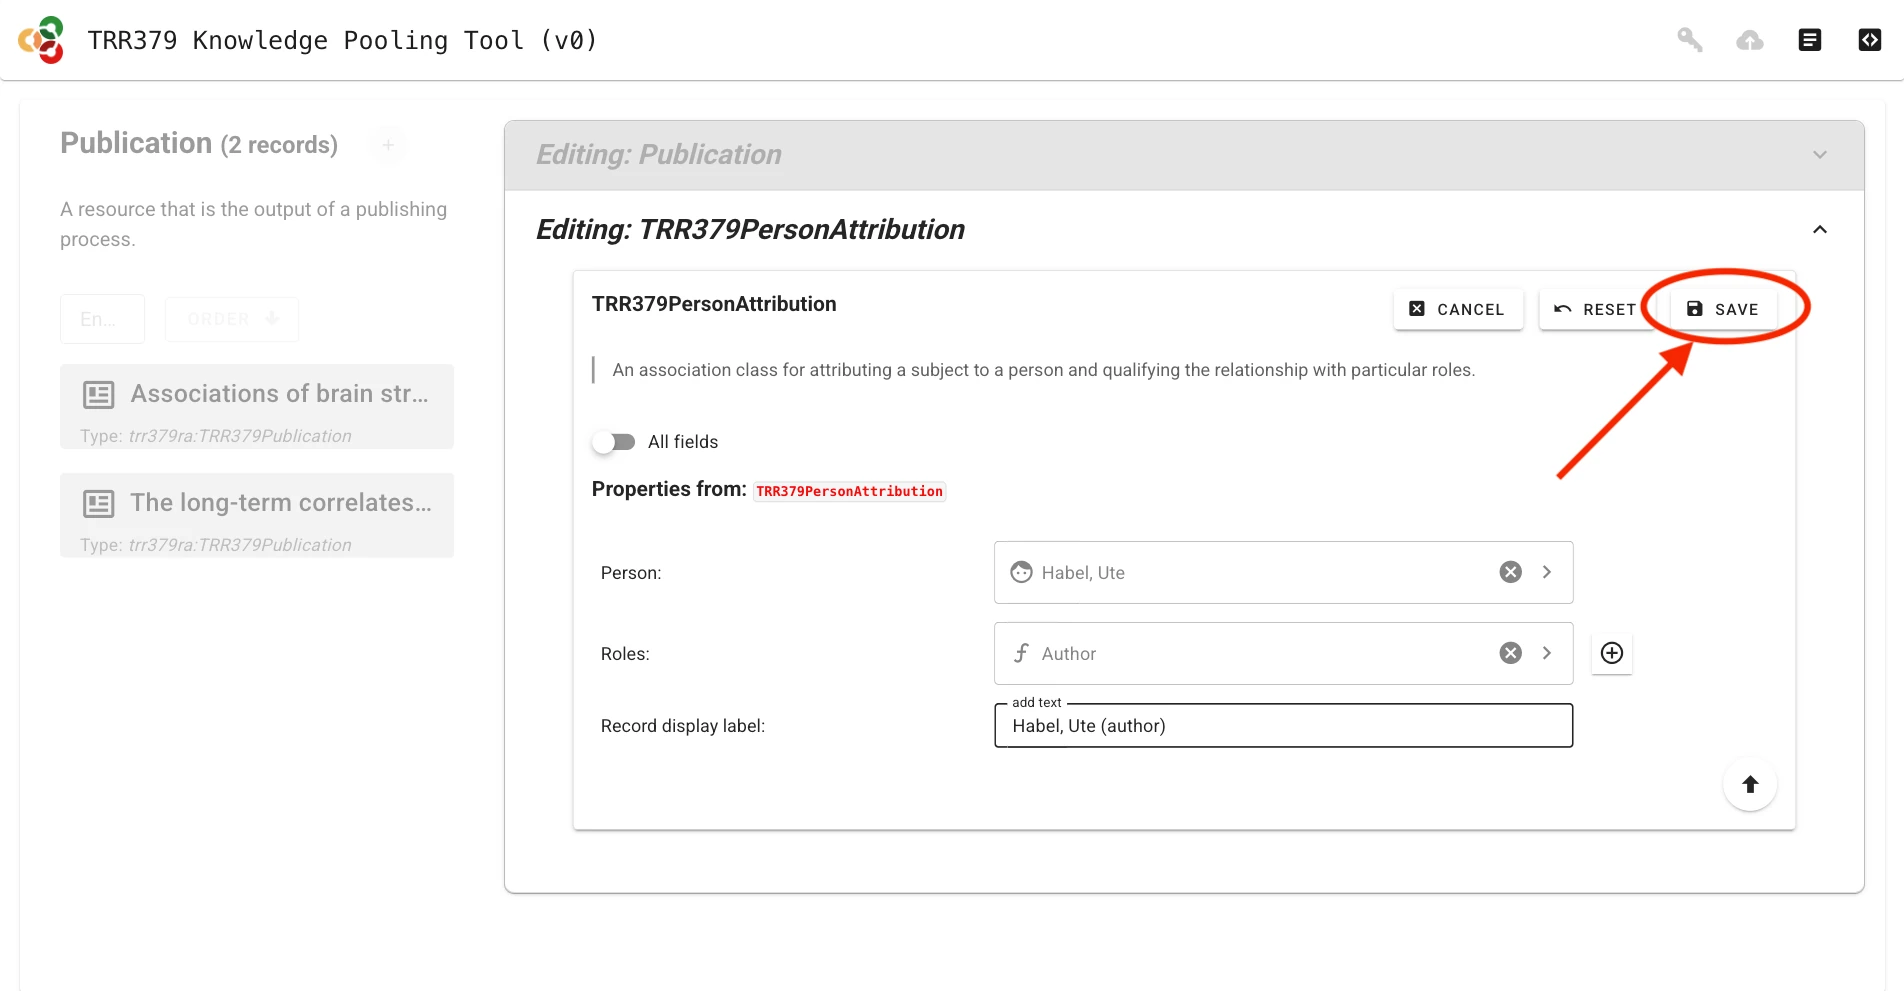Clear the Author role with its X icon
The height and width of the screenshot is (991, 1904).
tap(1509, 653)
